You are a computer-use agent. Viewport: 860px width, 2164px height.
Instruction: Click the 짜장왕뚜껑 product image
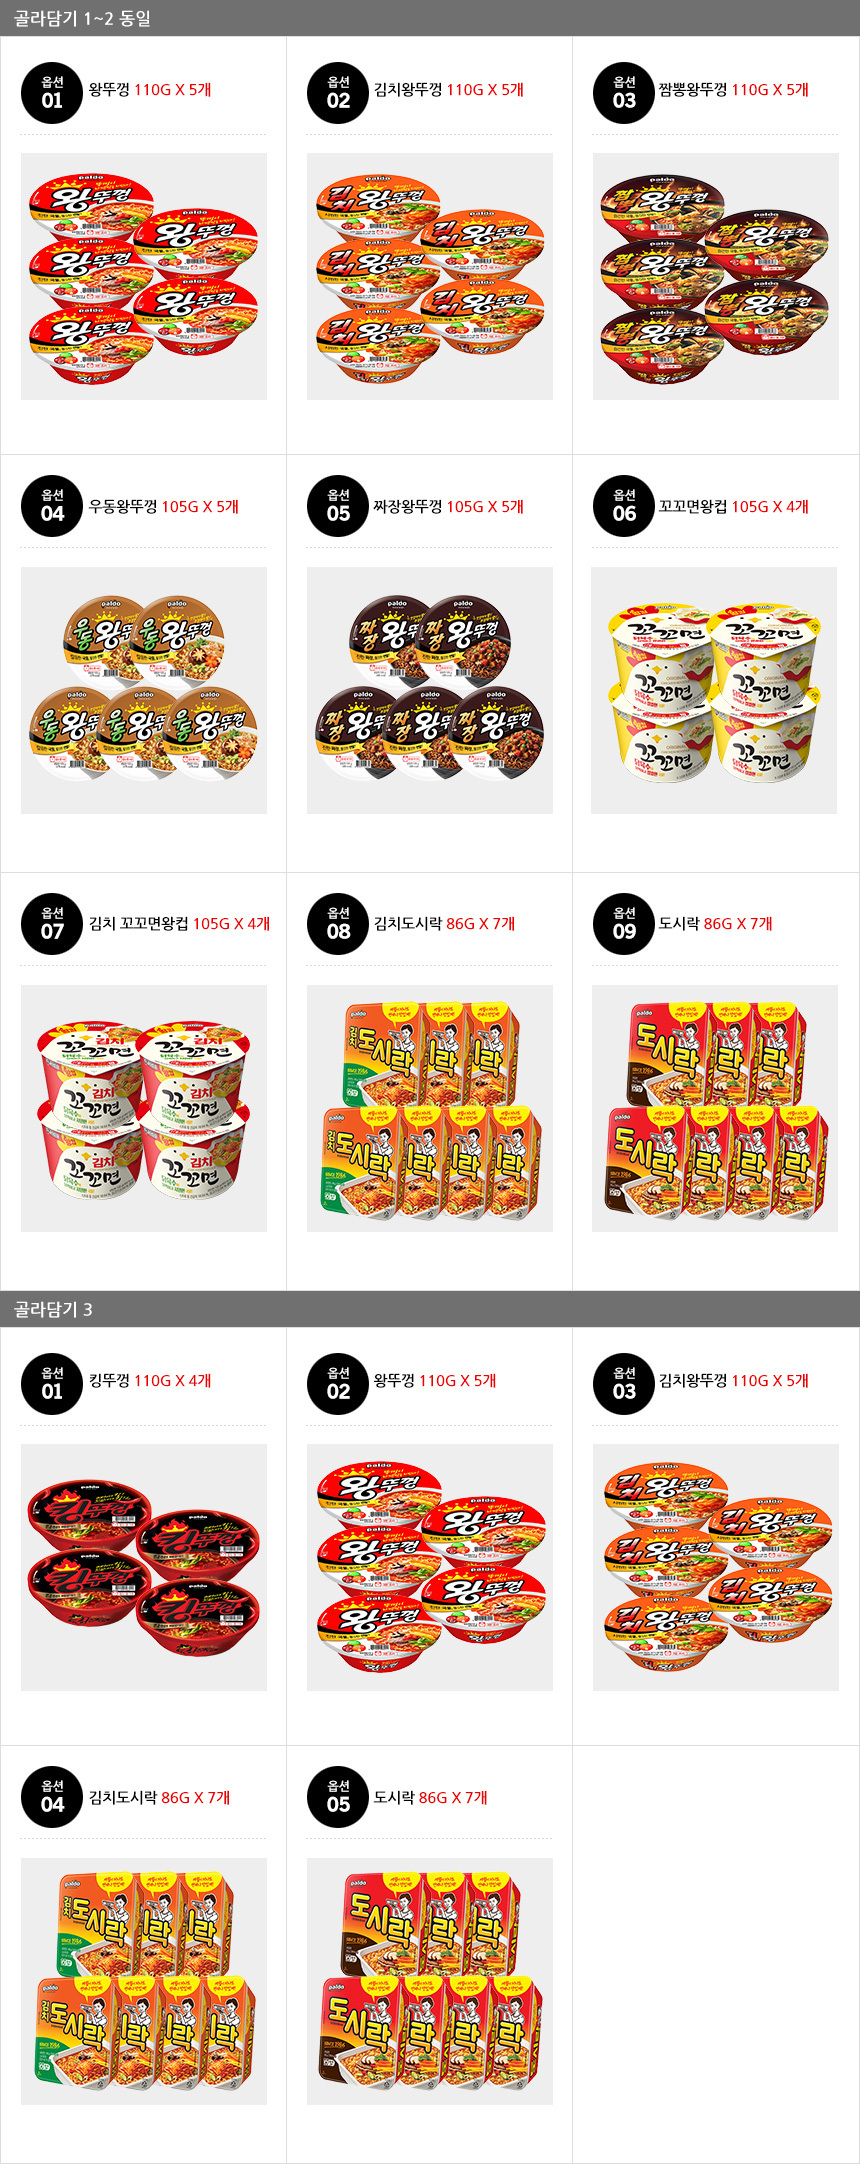pos(430,690)
